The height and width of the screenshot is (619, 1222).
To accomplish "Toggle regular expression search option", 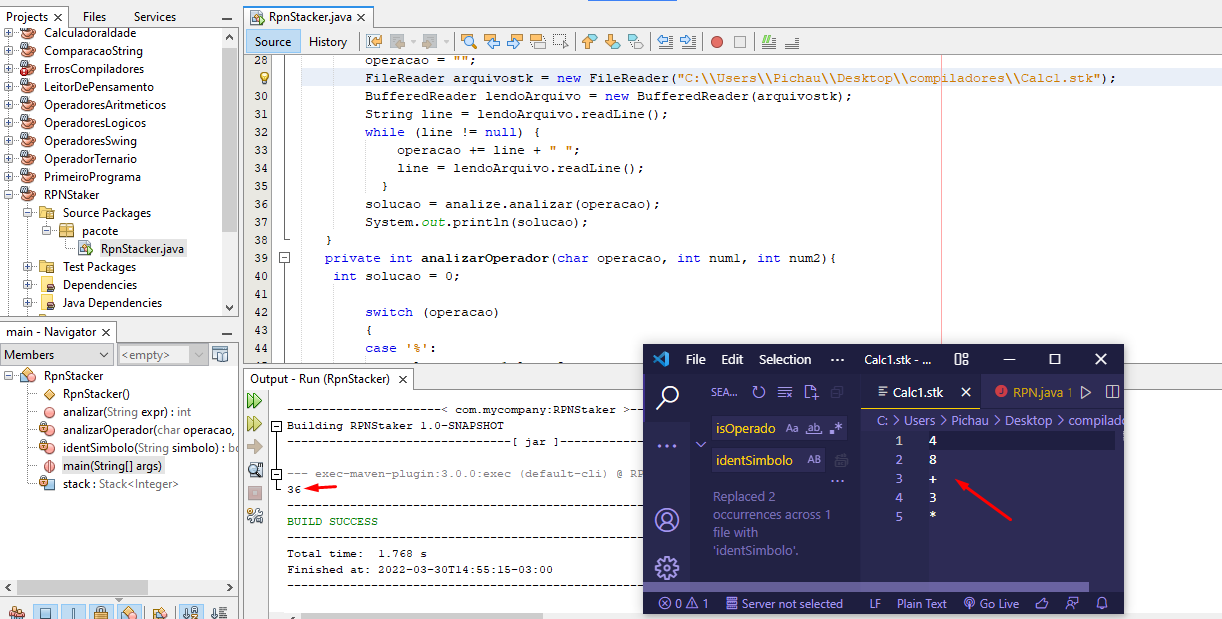I will [x=835, y=428].
